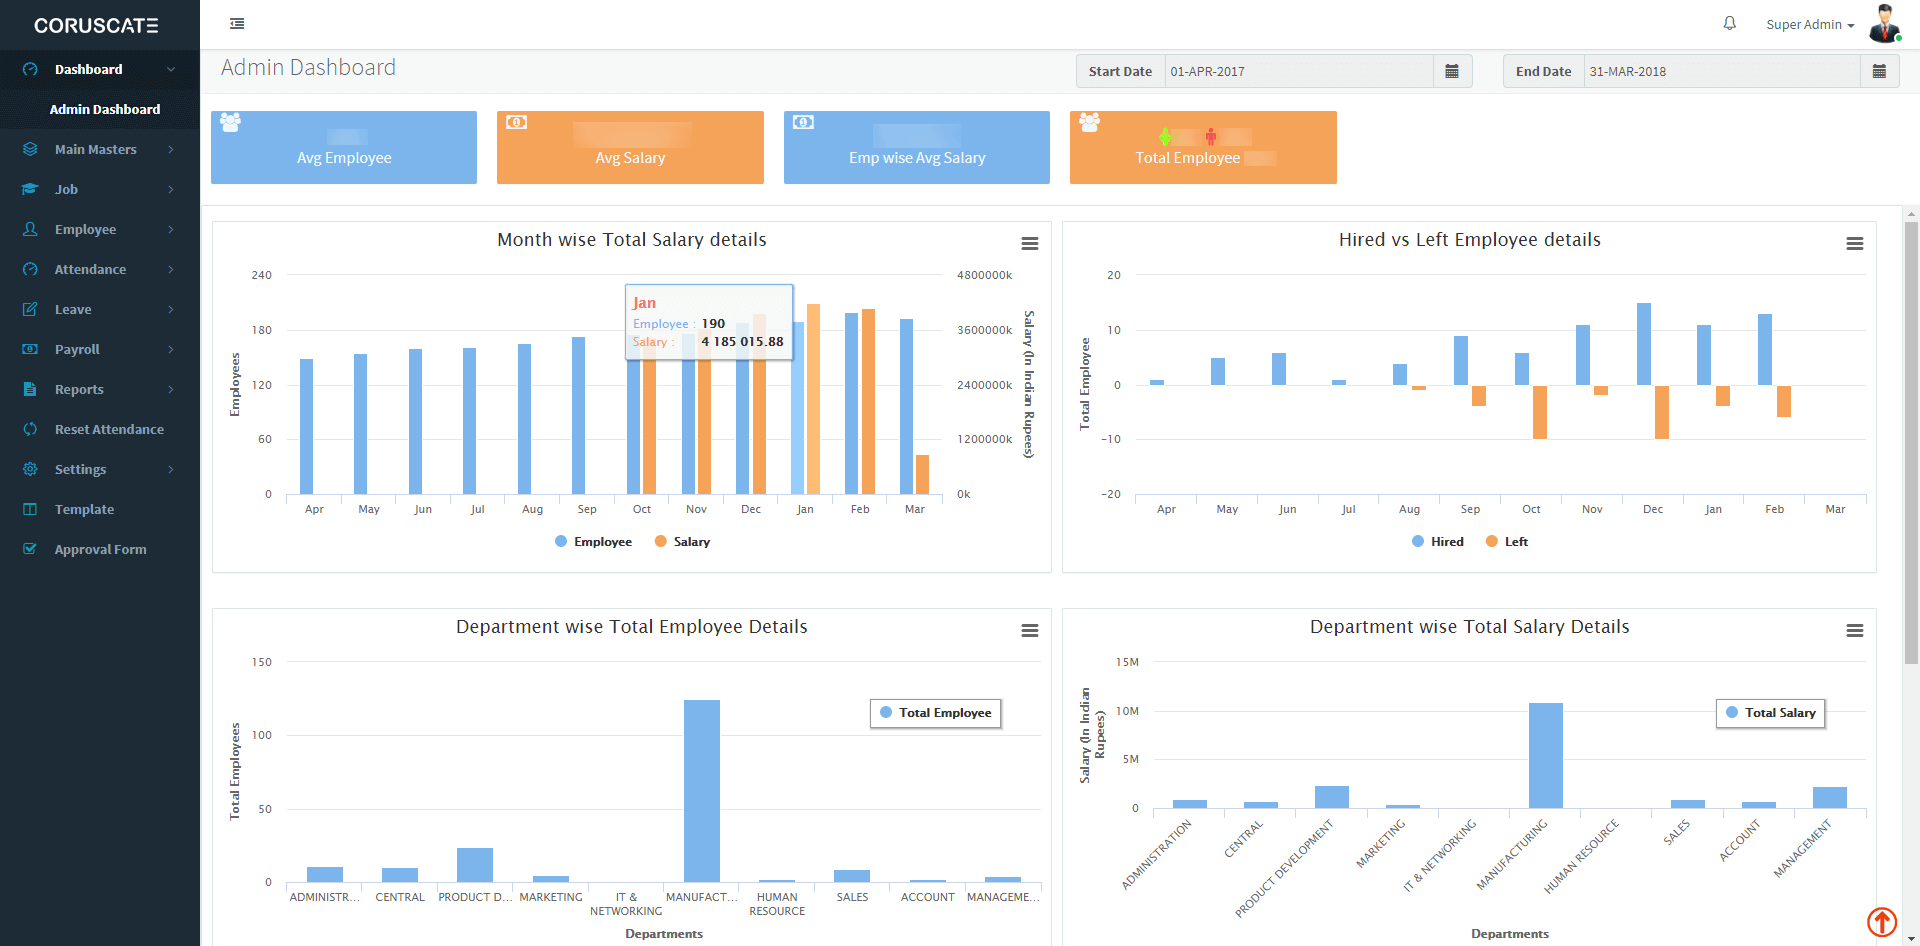Image resolution: width=1920 pixels, height=946 pixels.
Task: Click the scroll-to-top arrow button
Action: [1881, 921]
